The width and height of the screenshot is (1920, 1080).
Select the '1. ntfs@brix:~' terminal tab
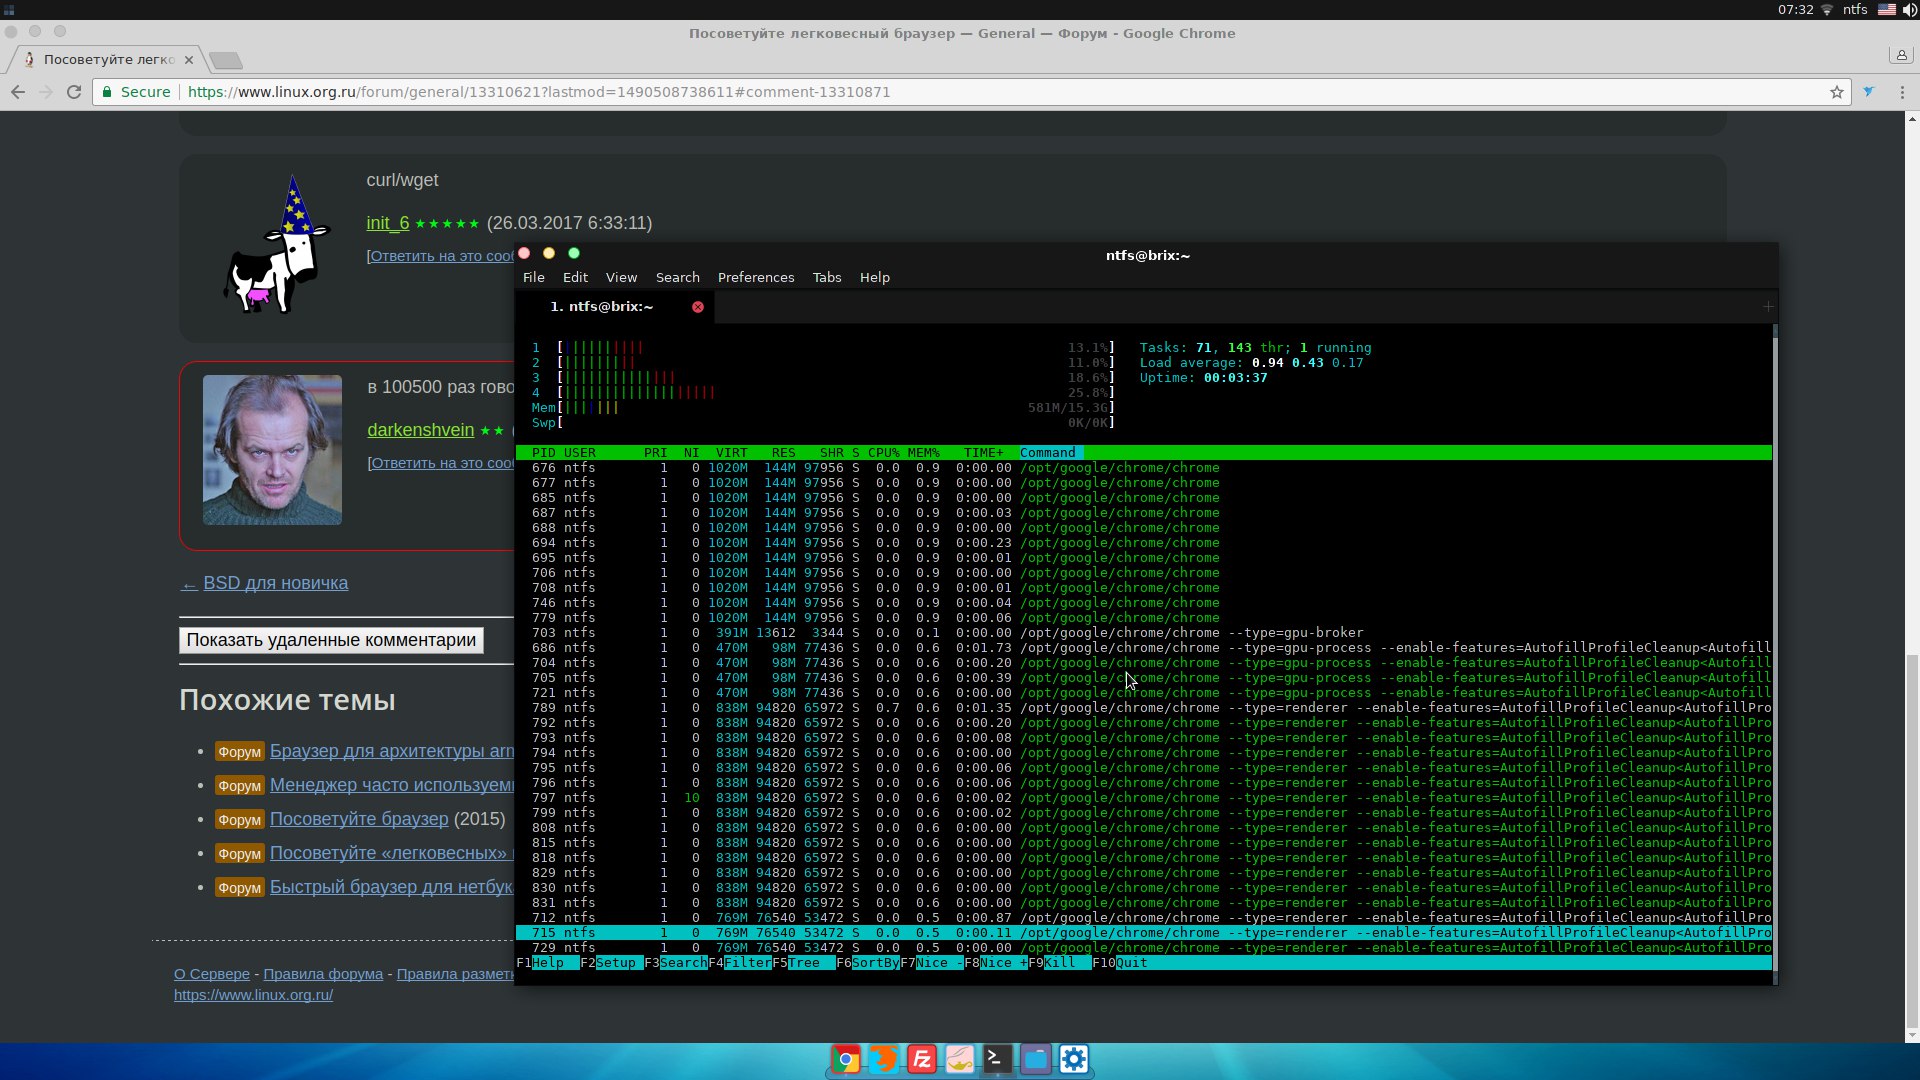615,307
